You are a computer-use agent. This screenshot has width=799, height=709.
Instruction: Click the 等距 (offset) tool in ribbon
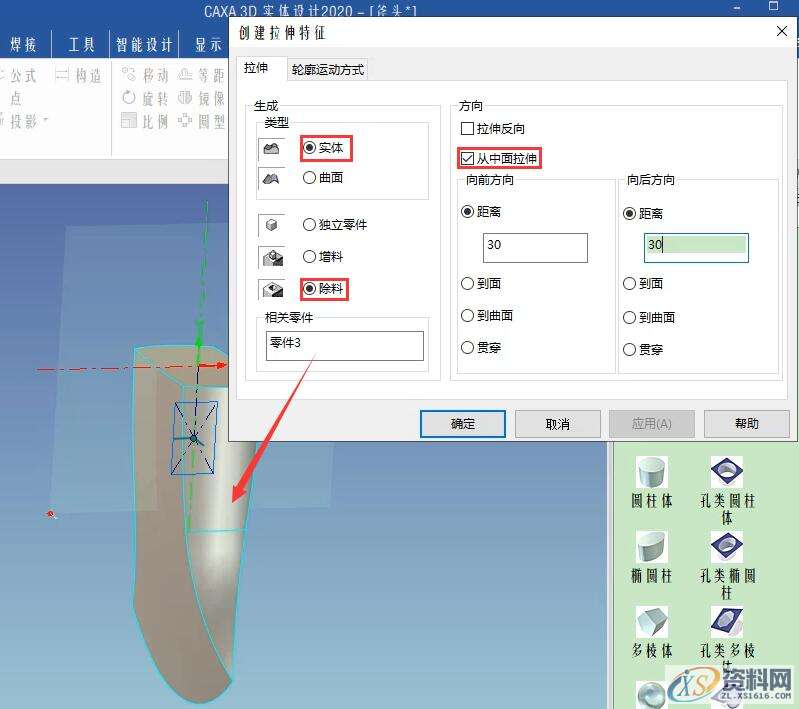[x=201, y=75]
